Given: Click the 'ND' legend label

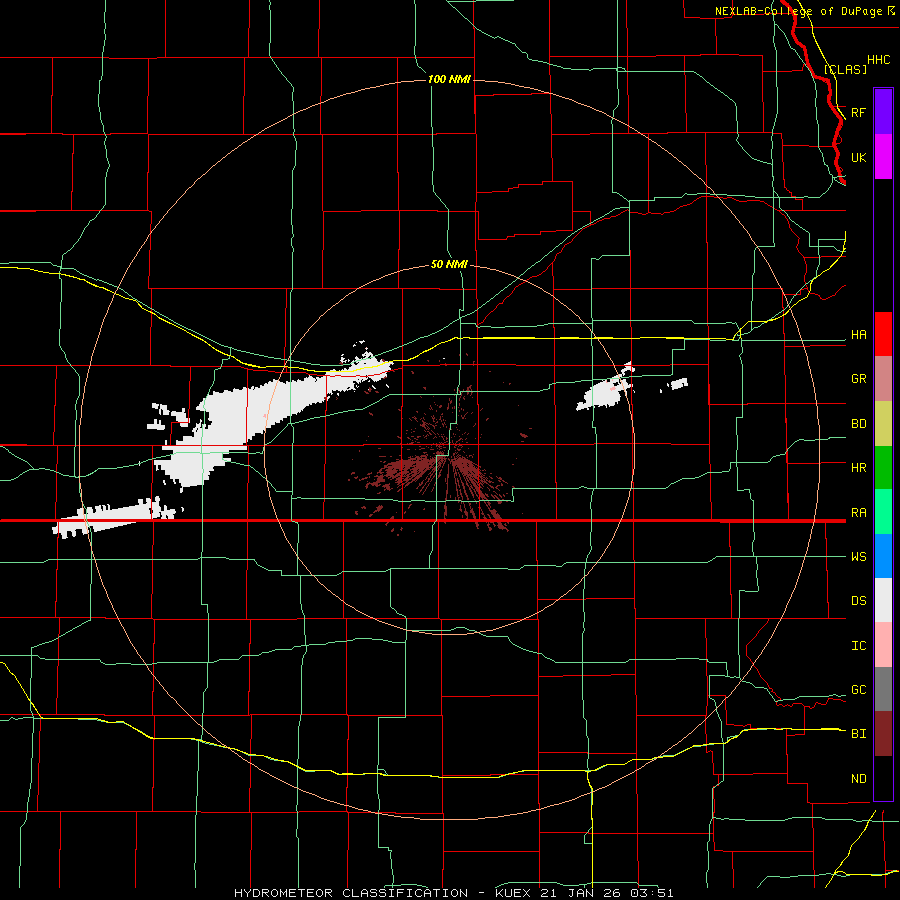Looking at the screenshot, I should [858, 779].
